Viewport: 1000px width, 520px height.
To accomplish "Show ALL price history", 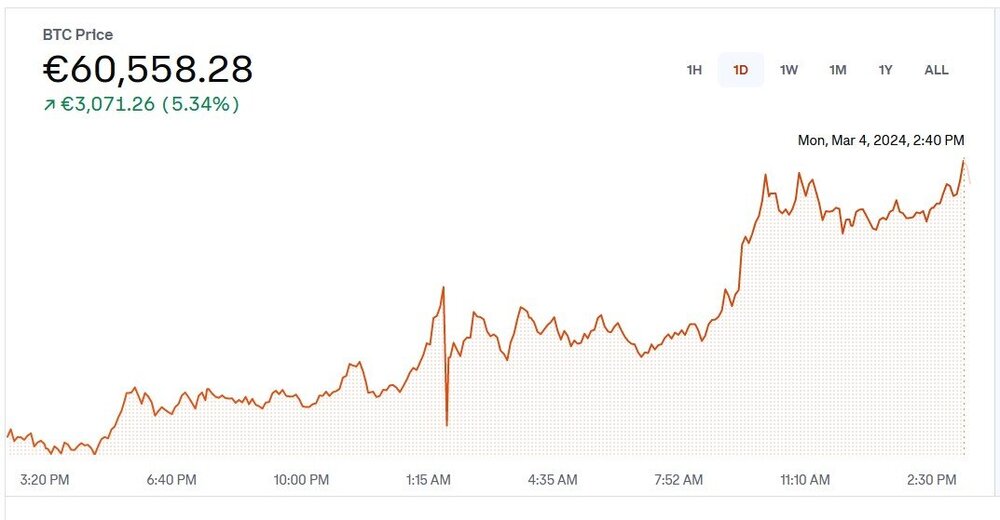I will pyautogui.click(x=936, y=70).
